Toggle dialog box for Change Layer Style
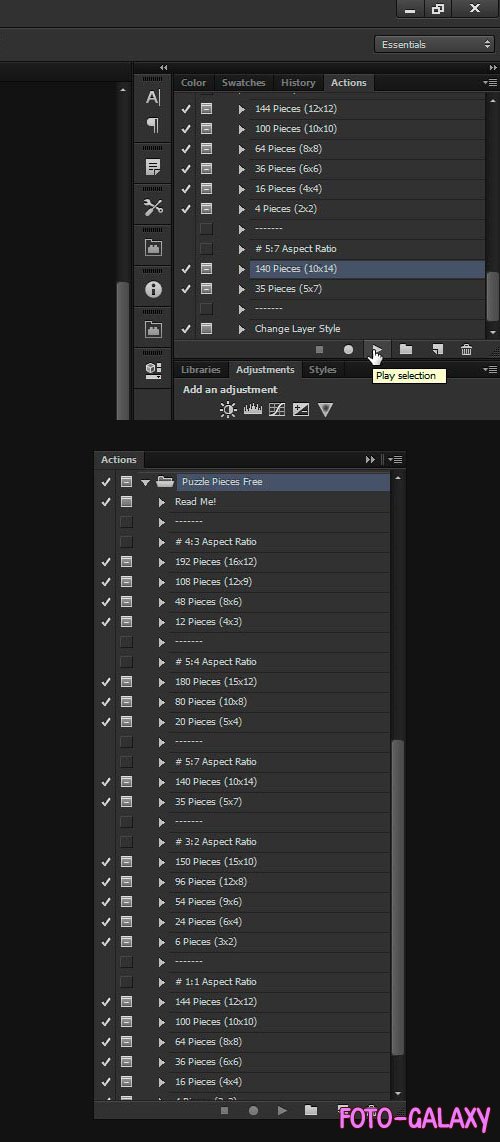This screenshot has height=1142, width=500. [207, 329]
